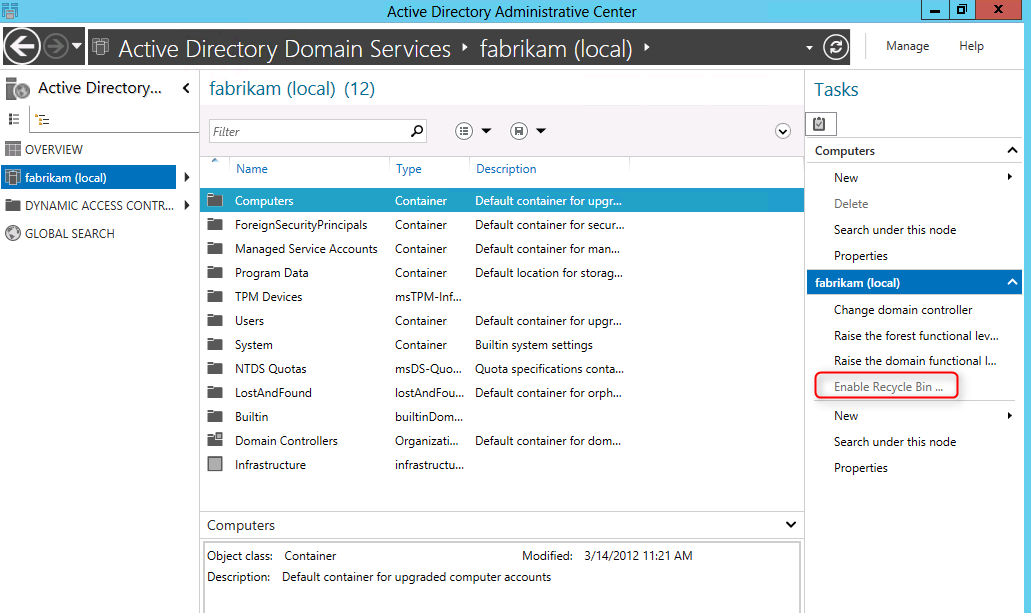Click Change domain controller
Viewport: 1031px width, 613px height.
point(902,309)
